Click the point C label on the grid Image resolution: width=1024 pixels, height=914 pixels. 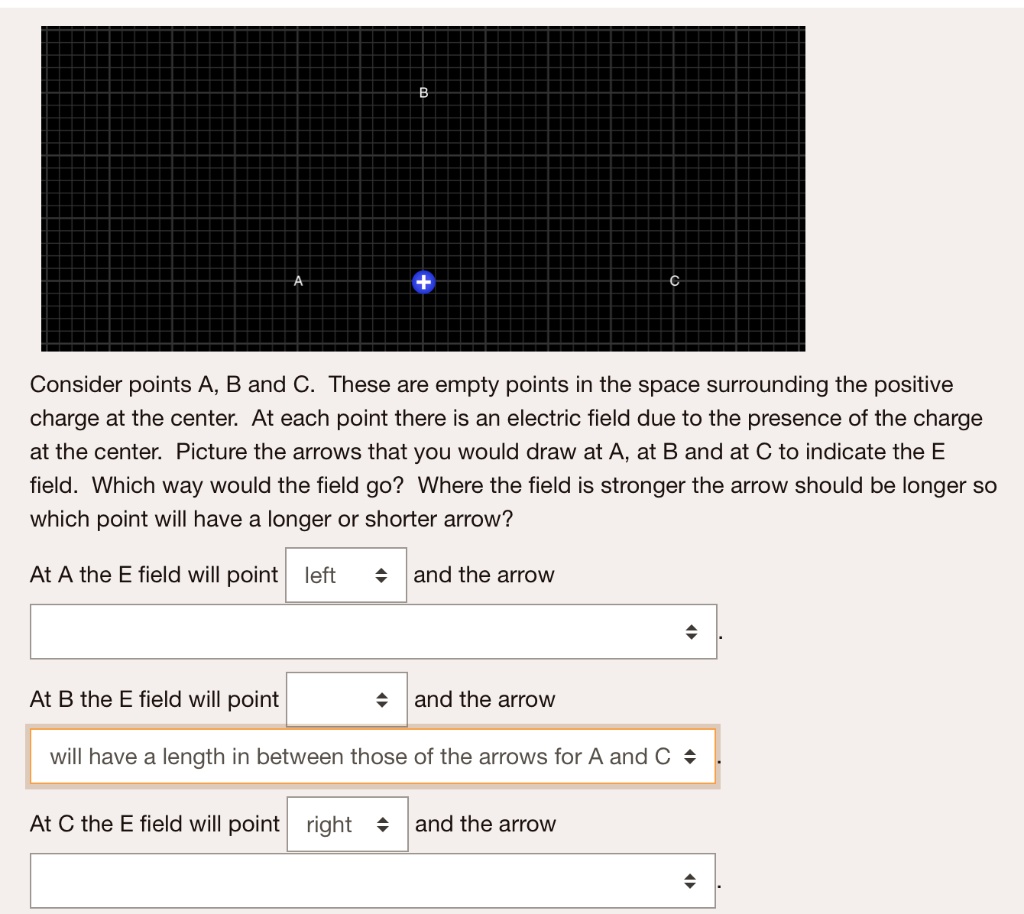point(675,281)
